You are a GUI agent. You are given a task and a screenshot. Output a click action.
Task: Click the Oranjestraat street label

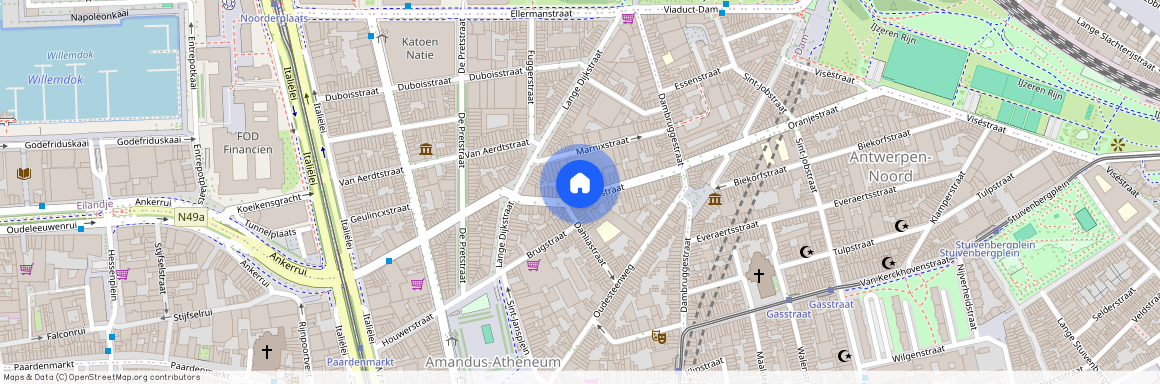coord(813,117)
